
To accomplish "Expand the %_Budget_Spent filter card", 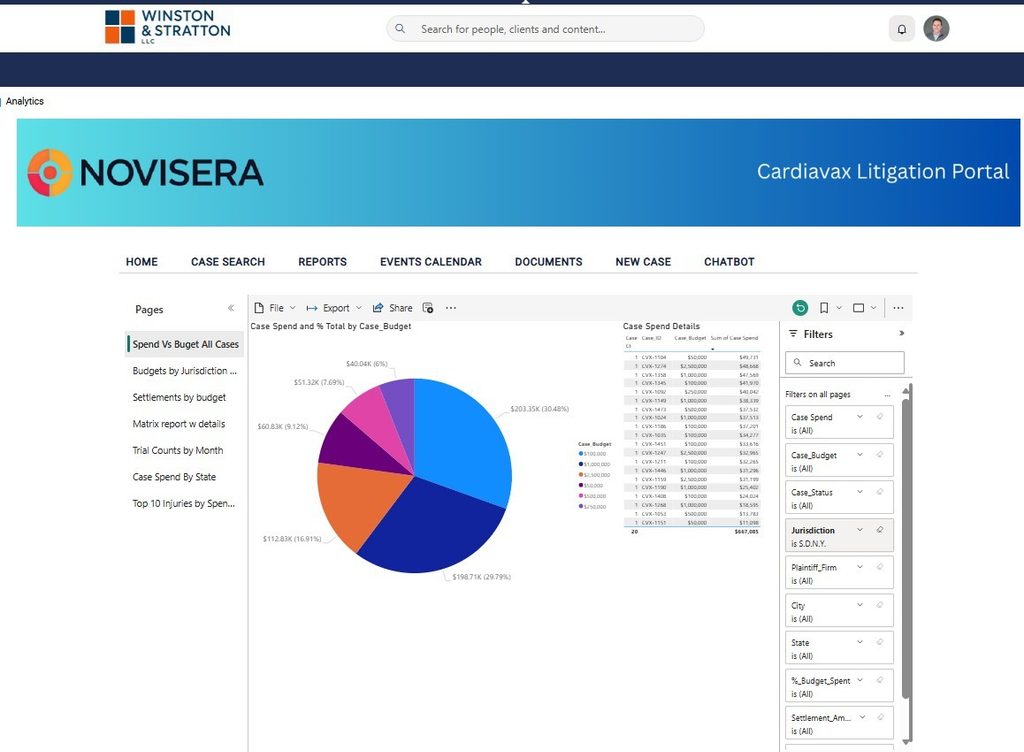I will point(860,680).
